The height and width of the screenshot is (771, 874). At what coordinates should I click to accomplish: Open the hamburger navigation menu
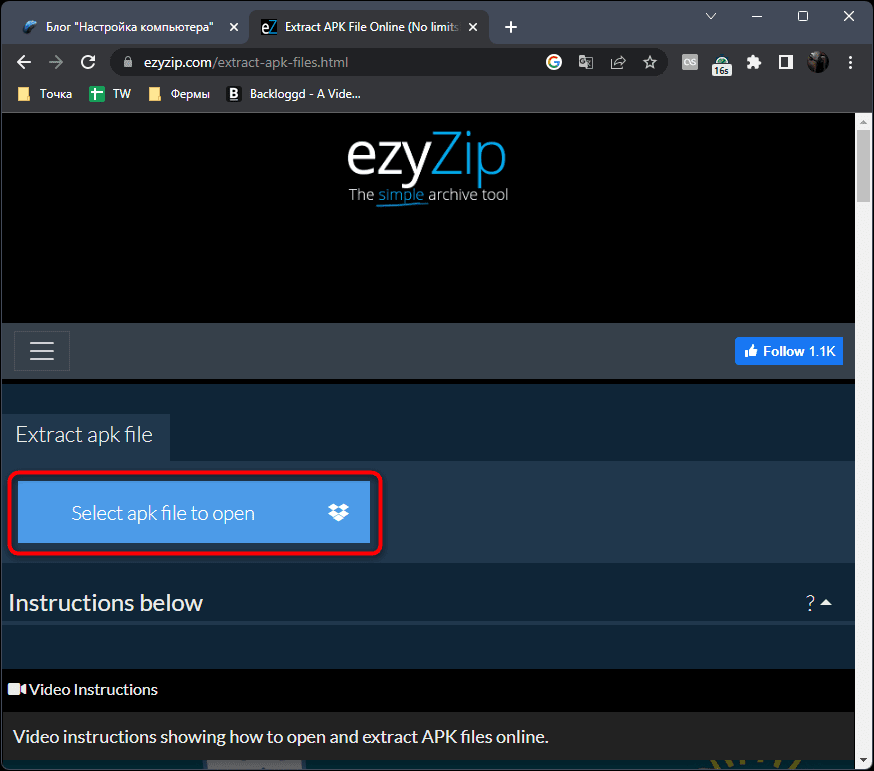pyautogui.click(x=42, y=351)
